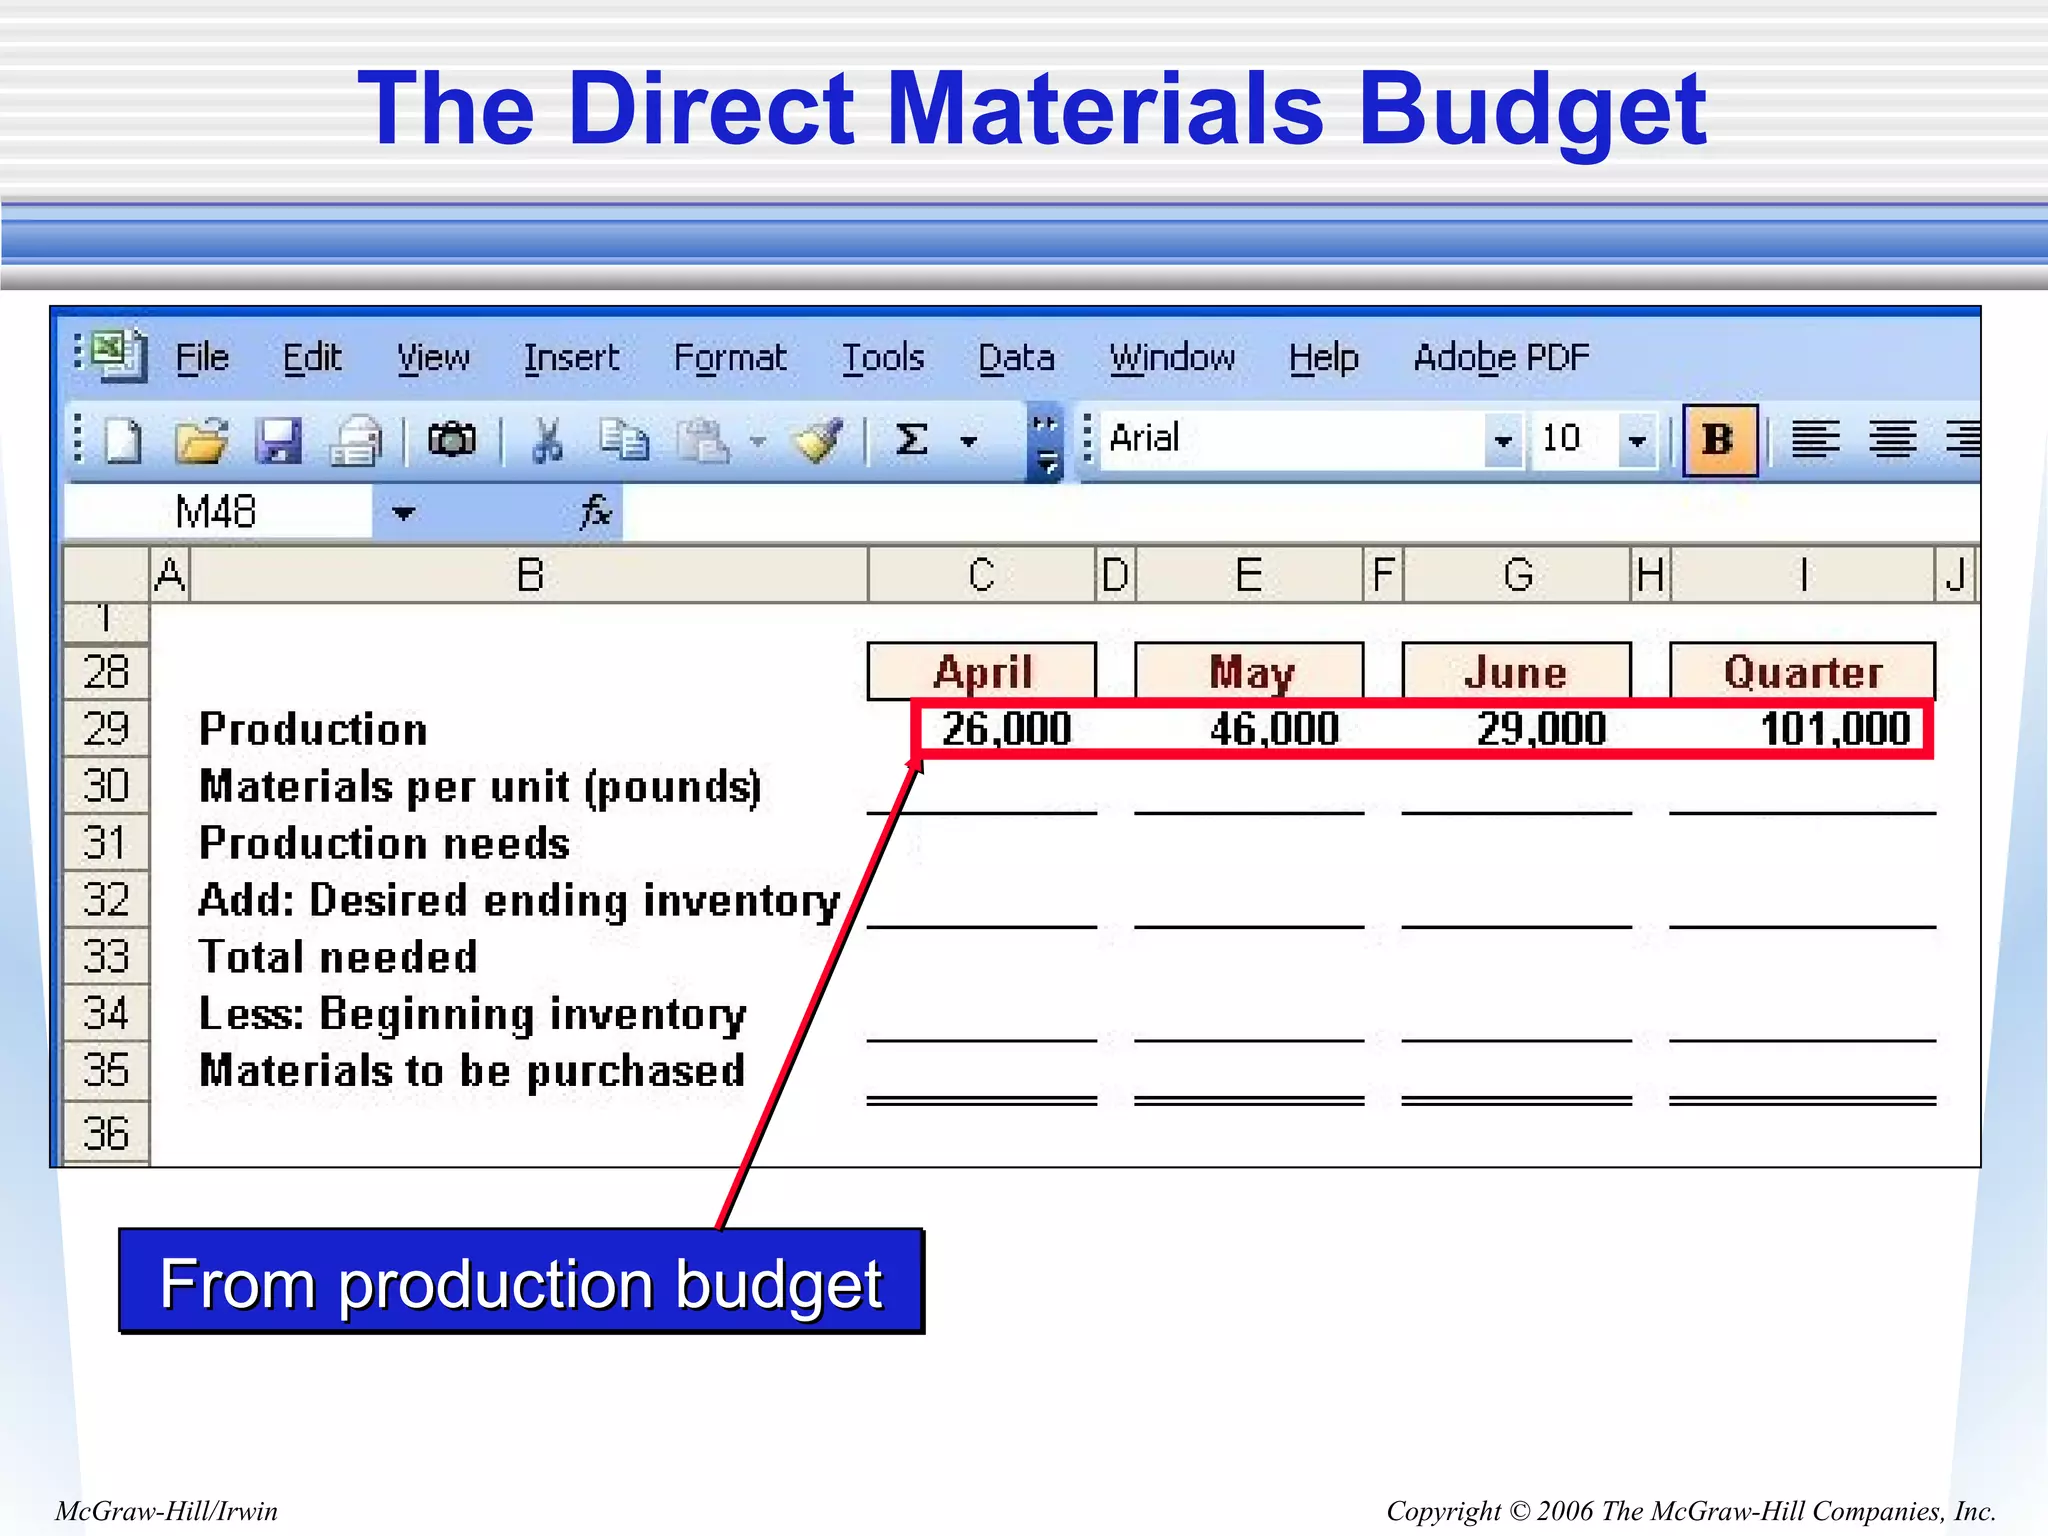Click into the formula bar
The width and height of the screenshot is (2048, 1536).
(1300, 512)
